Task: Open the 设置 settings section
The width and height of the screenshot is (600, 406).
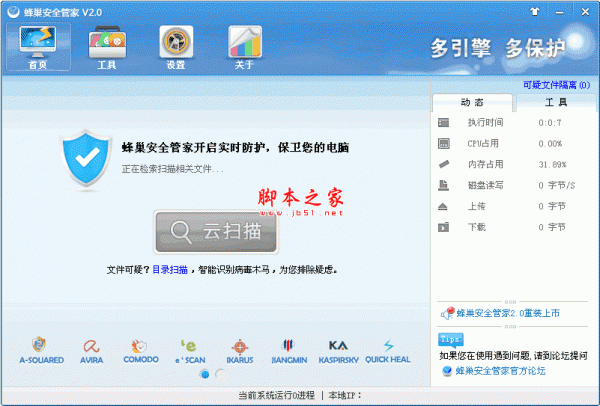Action: click(x=176, y=47)
